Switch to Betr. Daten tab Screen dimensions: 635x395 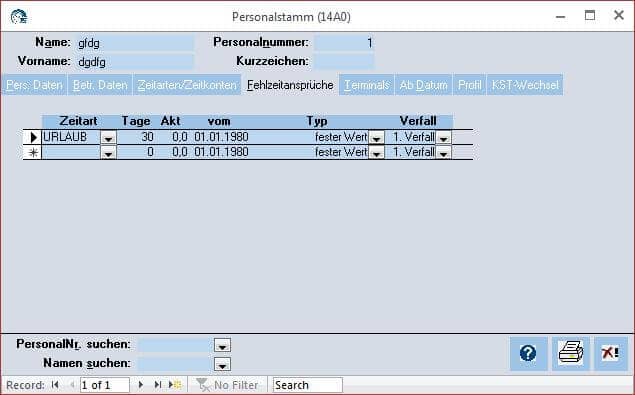tap(100, 85)
